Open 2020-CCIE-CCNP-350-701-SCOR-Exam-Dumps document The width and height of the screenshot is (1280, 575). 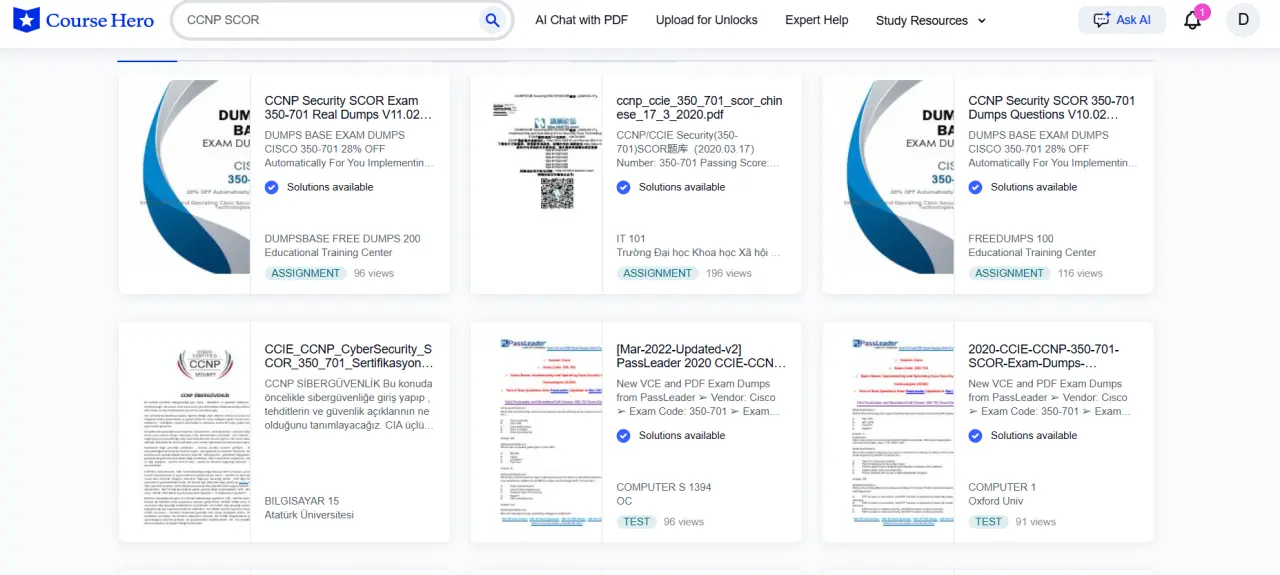click(x=1044, y=356)
